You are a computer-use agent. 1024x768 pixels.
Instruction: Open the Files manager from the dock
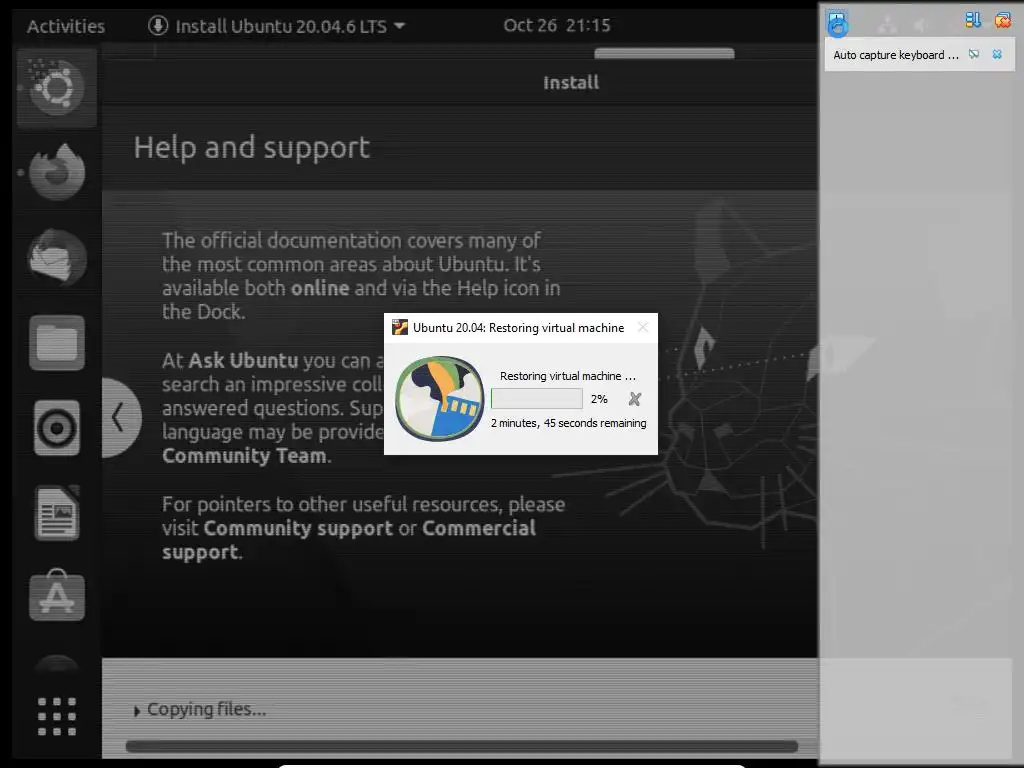coord(57,343)
